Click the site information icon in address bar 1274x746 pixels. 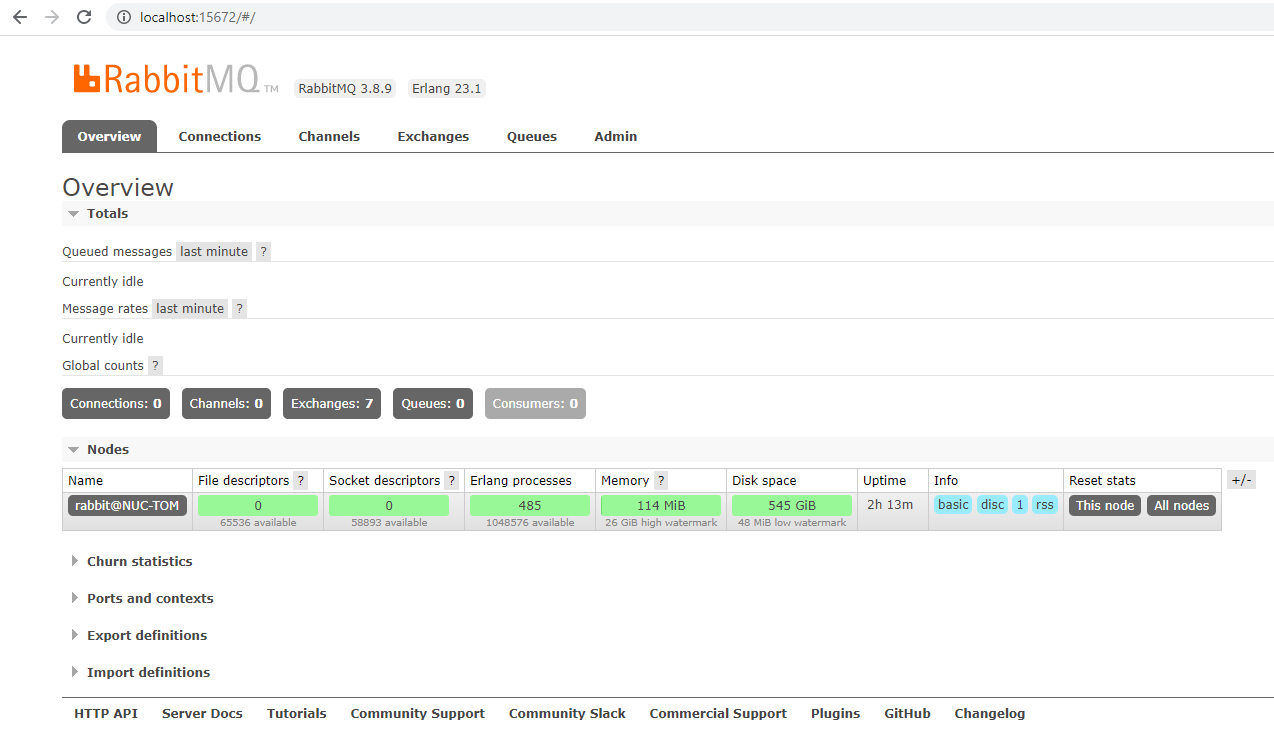[x=124, y=17]
